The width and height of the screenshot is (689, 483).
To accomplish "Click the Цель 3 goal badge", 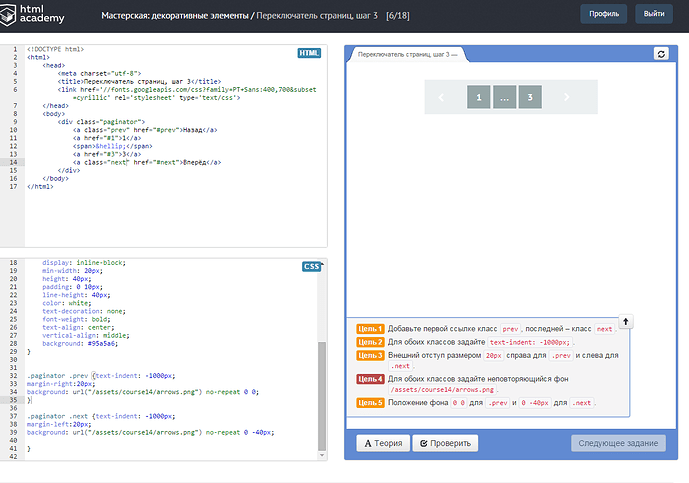I will point(370,355).
